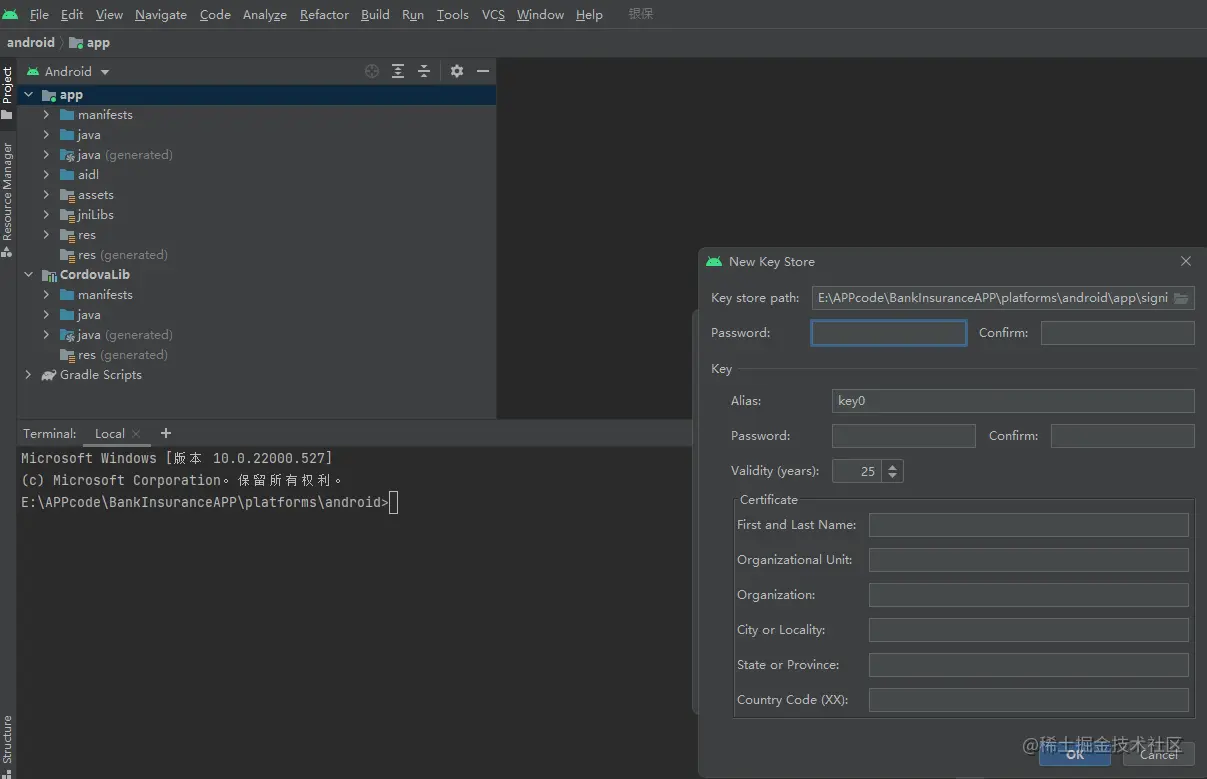Expand the jniLibs folder
The width and height of the screenshot is (1207, 779).
[x=46, y=215]
